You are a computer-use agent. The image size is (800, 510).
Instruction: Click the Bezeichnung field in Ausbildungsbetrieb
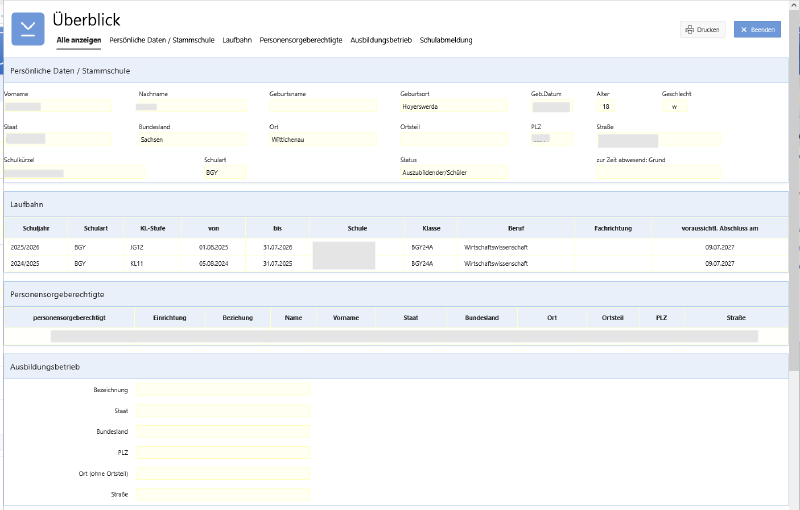tap(222, 389)
